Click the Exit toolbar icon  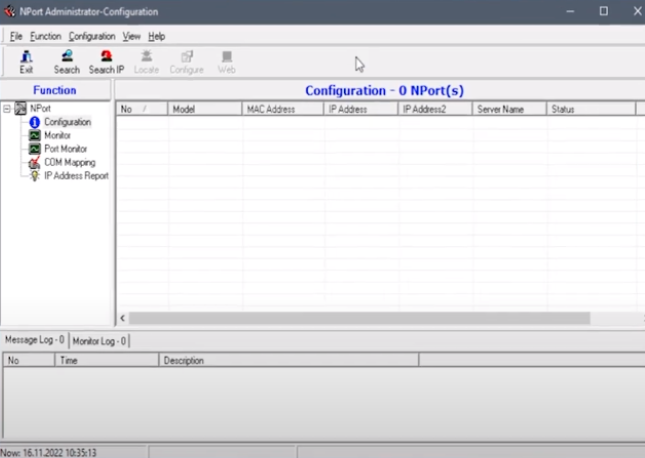click(x=26, y=62)
